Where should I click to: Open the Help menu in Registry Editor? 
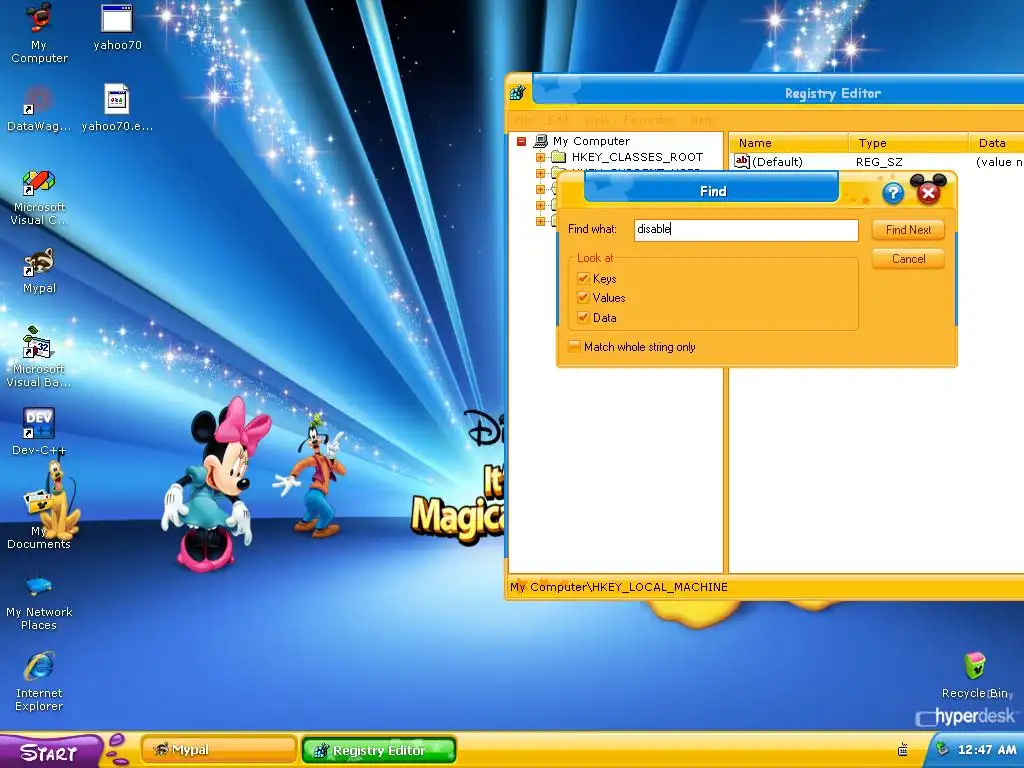click(702, 120)
